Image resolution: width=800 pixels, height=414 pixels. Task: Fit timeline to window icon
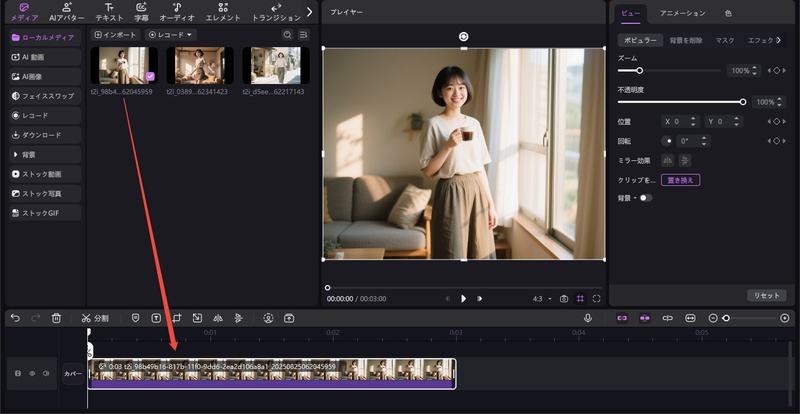pos(690,318)
